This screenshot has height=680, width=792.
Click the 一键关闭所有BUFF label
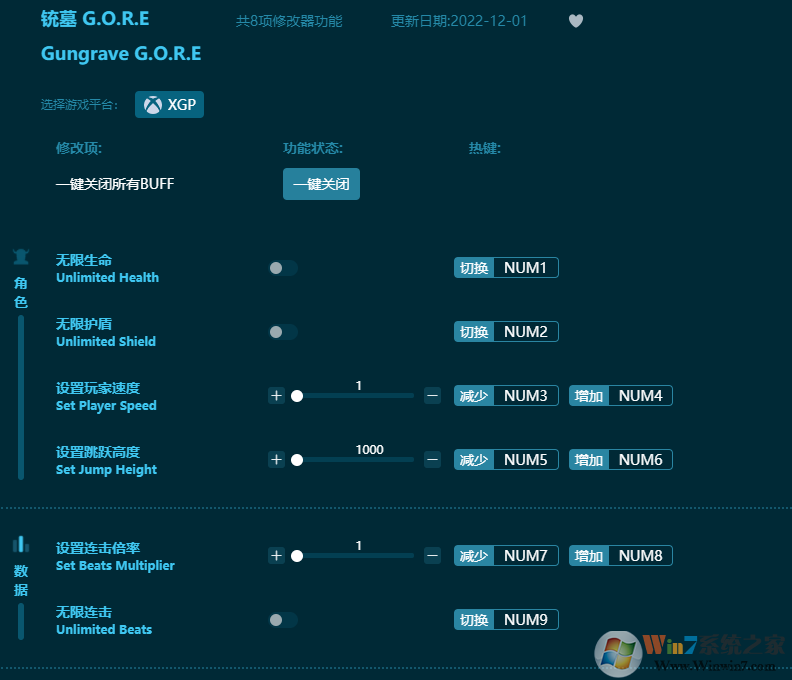point(115,184)
